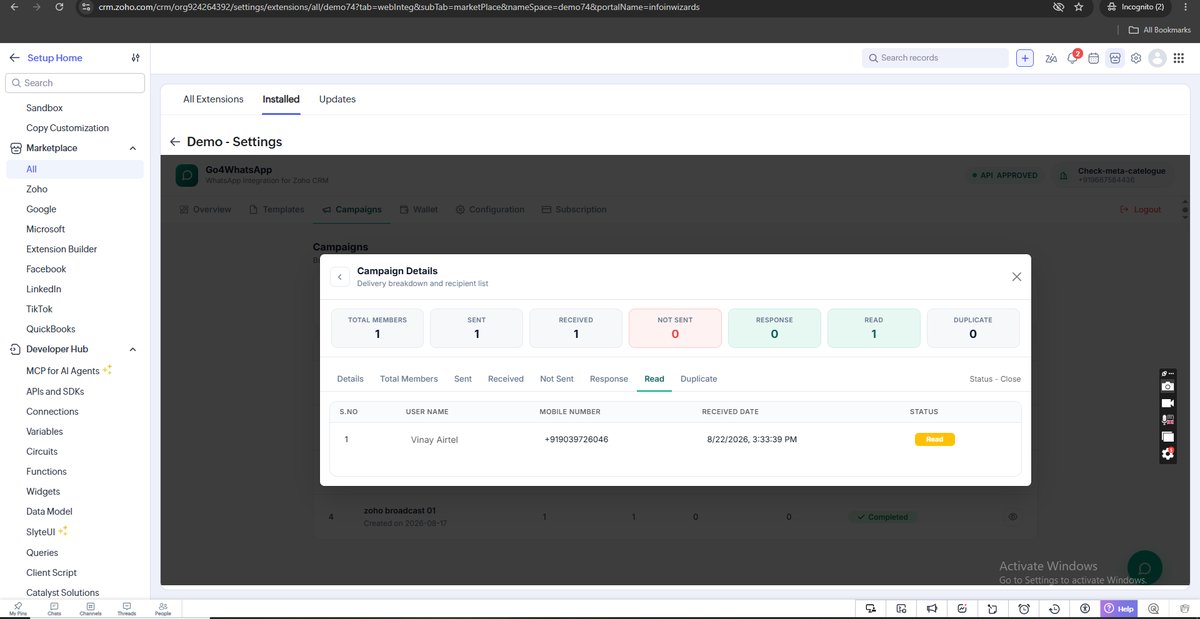Viewport: 1200px width, 619px height.
Task: Click the Total Members stat card
Action: tap(377, 328)
